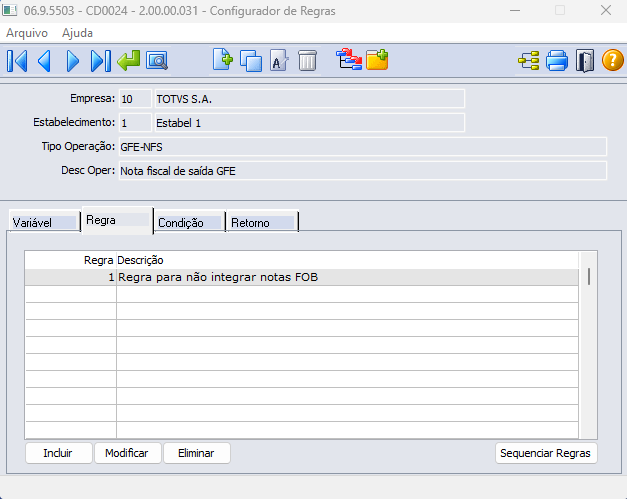
Task: Delete record via trash can icon
Action: click(x=307, y=61)
